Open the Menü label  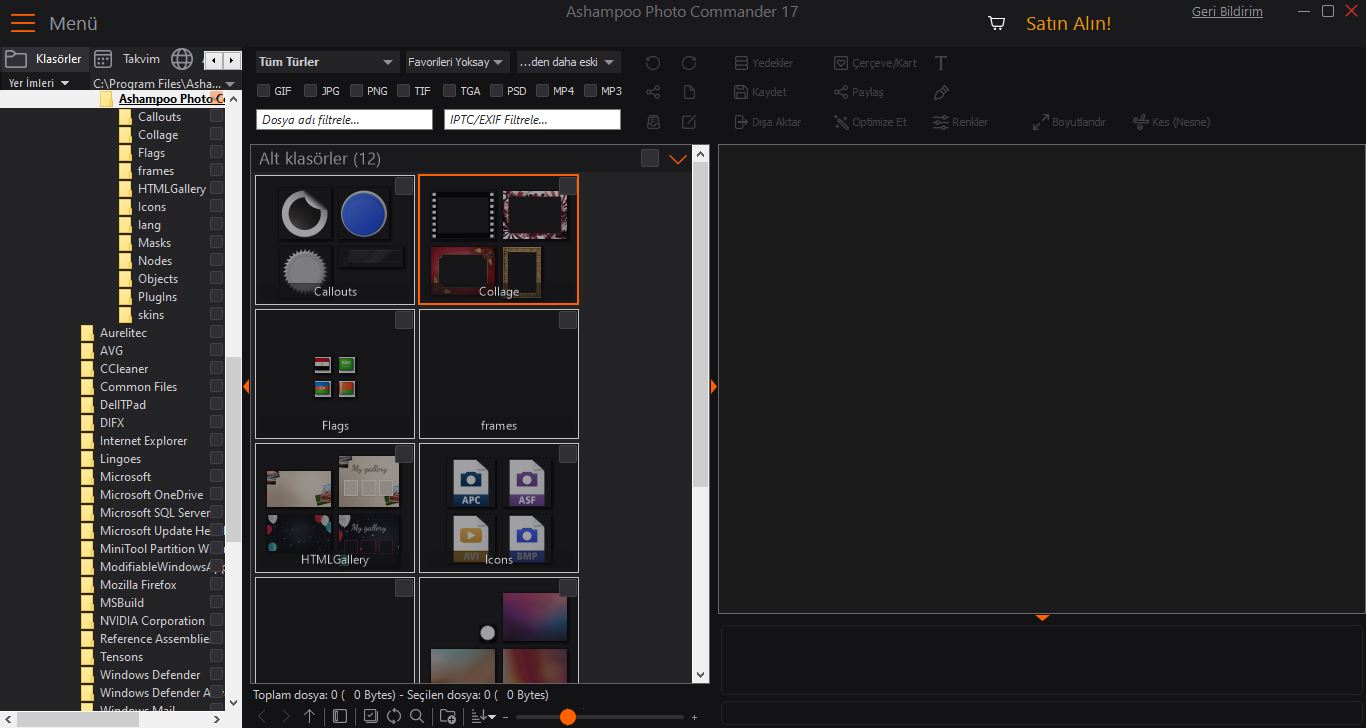[x=73, y=23]
